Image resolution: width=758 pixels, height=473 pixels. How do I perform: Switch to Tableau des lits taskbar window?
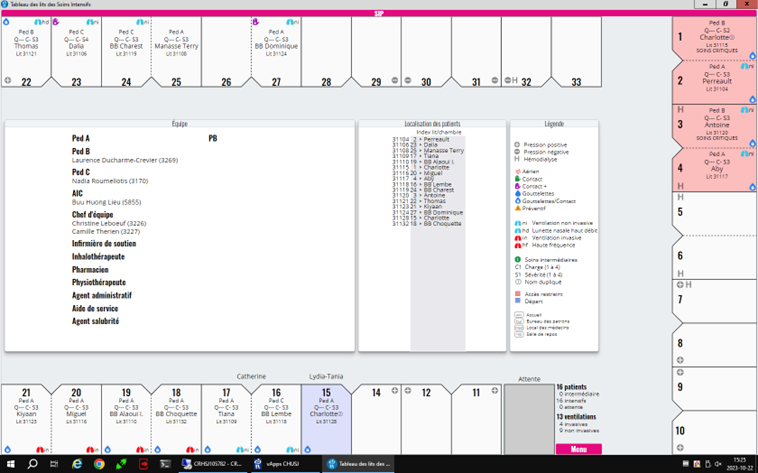(x=360, y=464)
